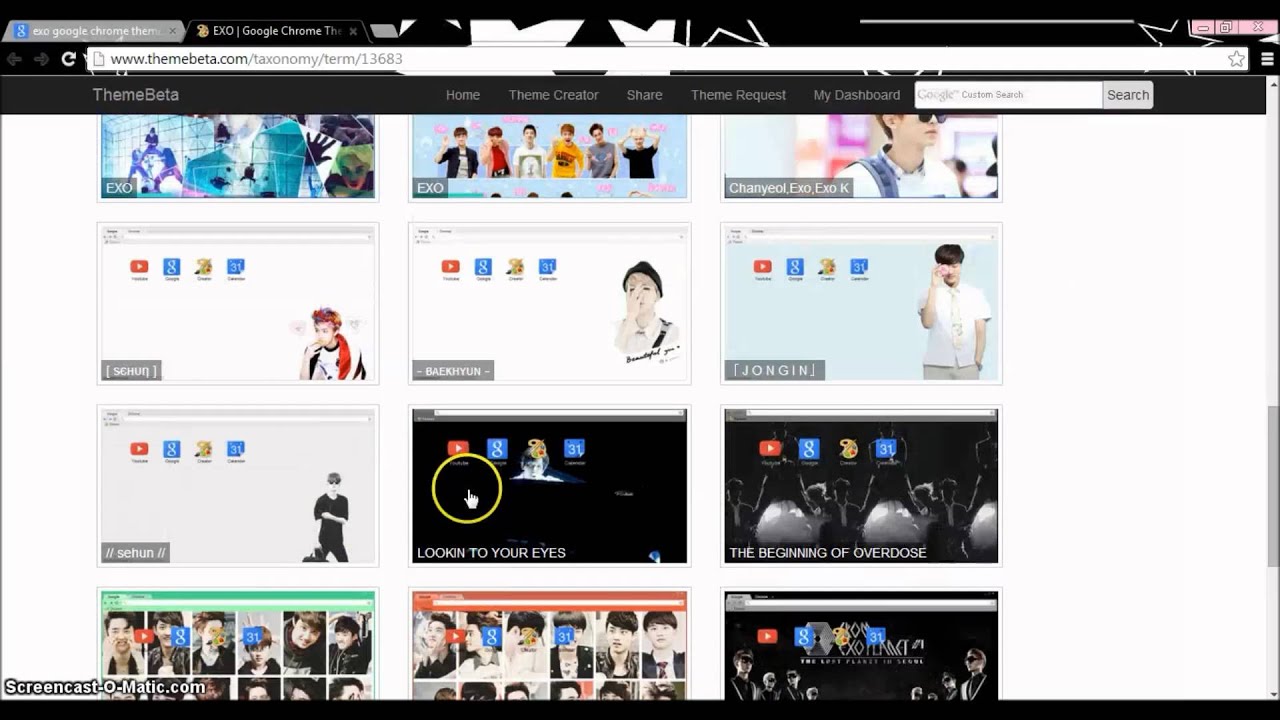Click the '[ sehun ]' caption label
Image resolution: width=1280 pixels, height=720 pixels.
coord(131,371)
